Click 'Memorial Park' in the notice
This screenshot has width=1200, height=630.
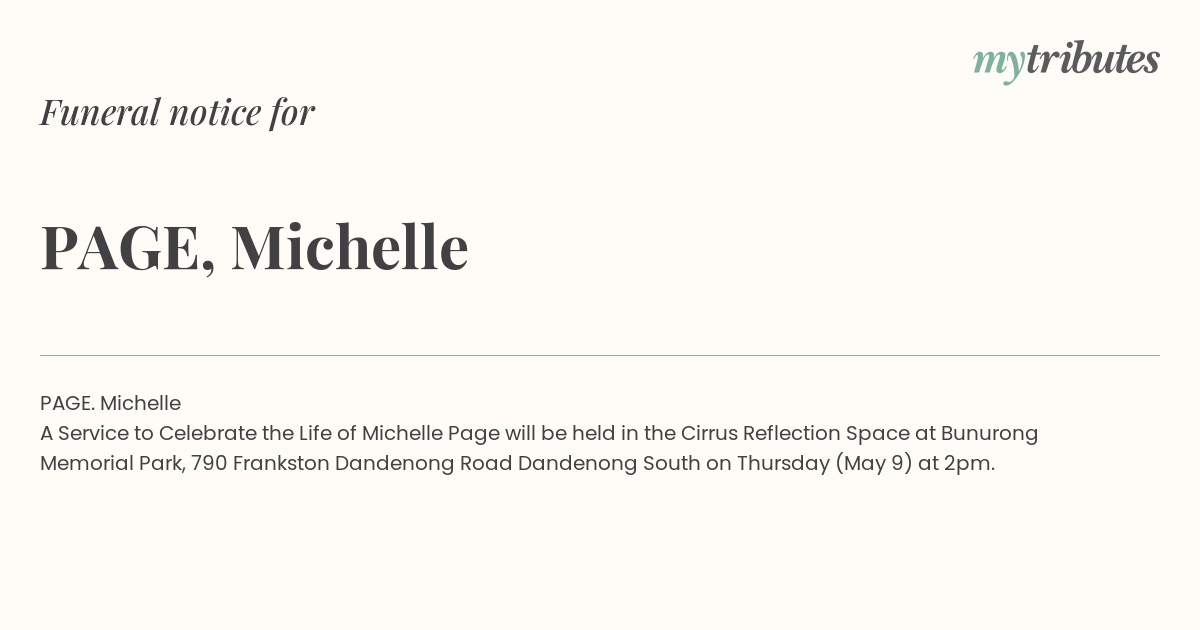click(x=112, y=464)
